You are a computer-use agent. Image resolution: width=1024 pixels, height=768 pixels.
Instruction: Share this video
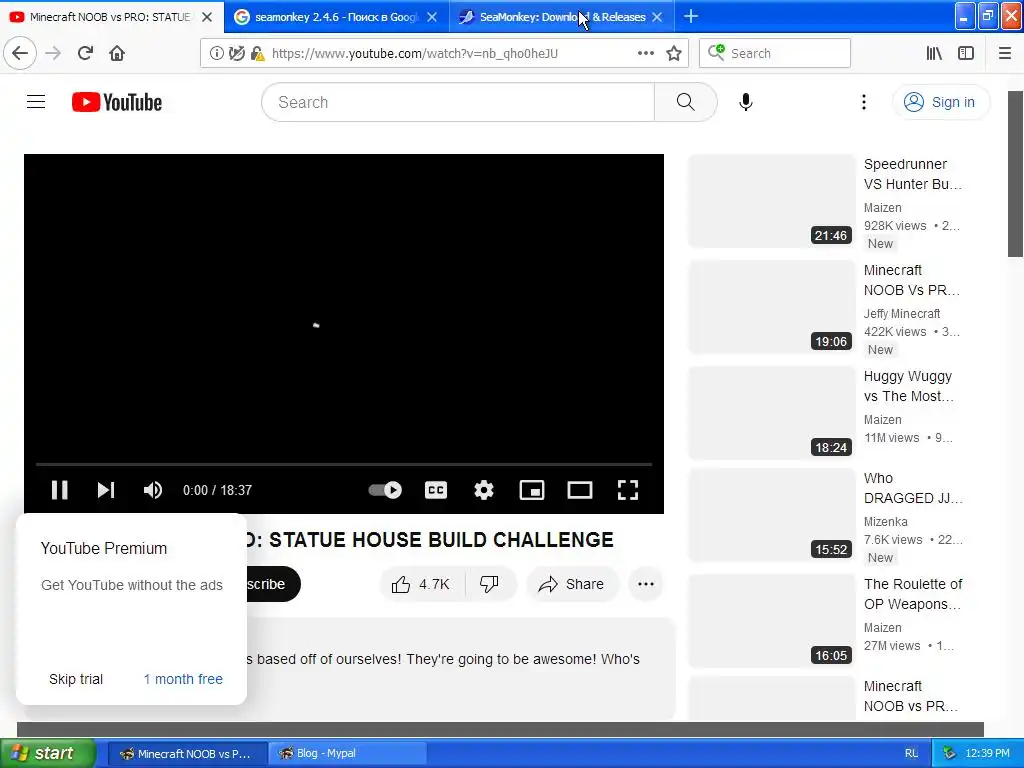pos(571,584)
